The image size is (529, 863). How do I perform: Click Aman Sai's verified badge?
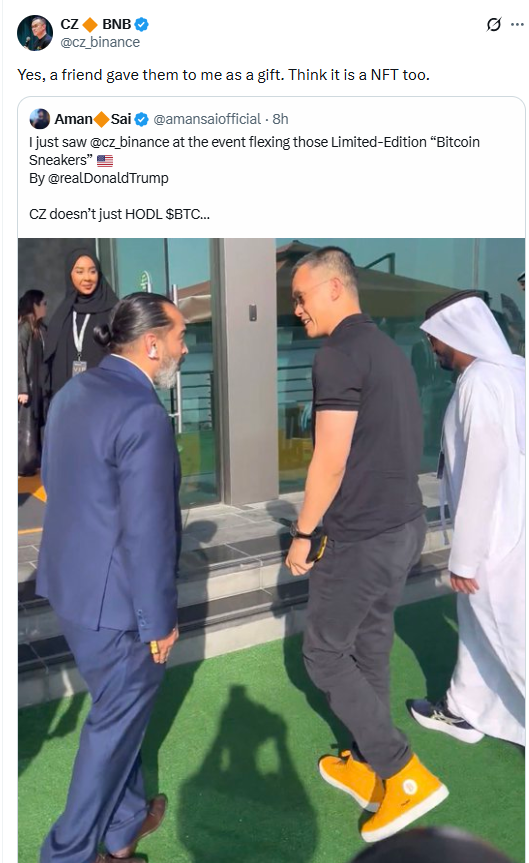pos(141,119)
